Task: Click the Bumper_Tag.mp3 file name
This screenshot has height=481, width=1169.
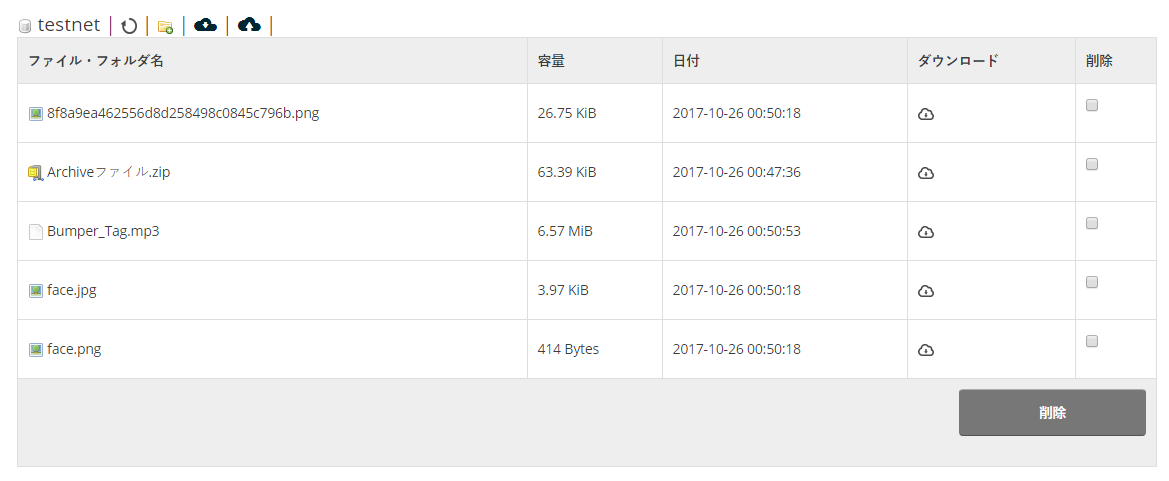Action: point(103,231)
